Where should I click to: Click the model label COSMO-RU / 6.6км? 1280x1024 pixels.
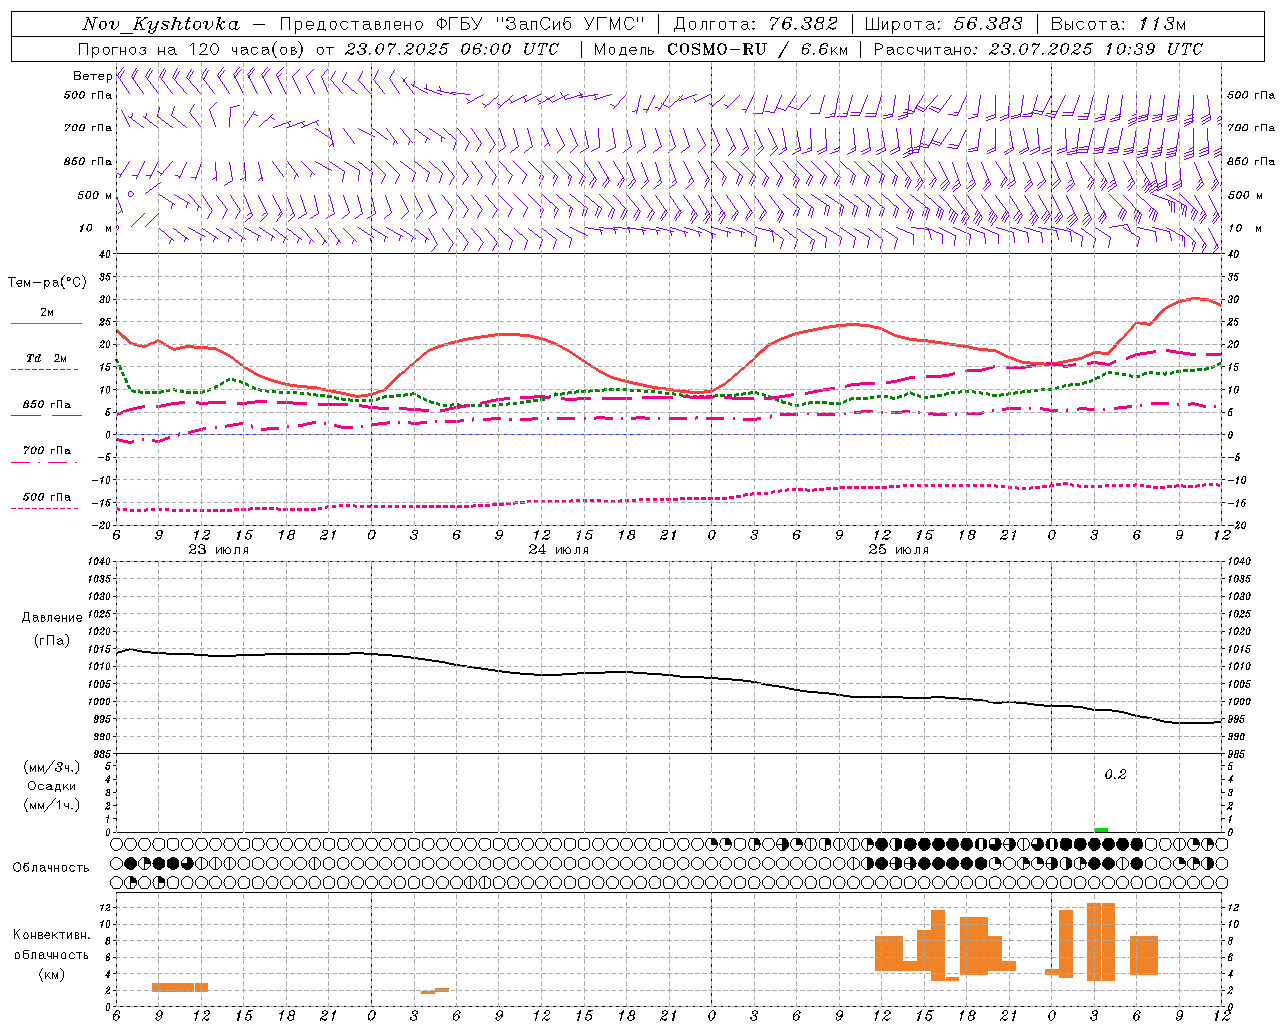[x=757, y=49]
